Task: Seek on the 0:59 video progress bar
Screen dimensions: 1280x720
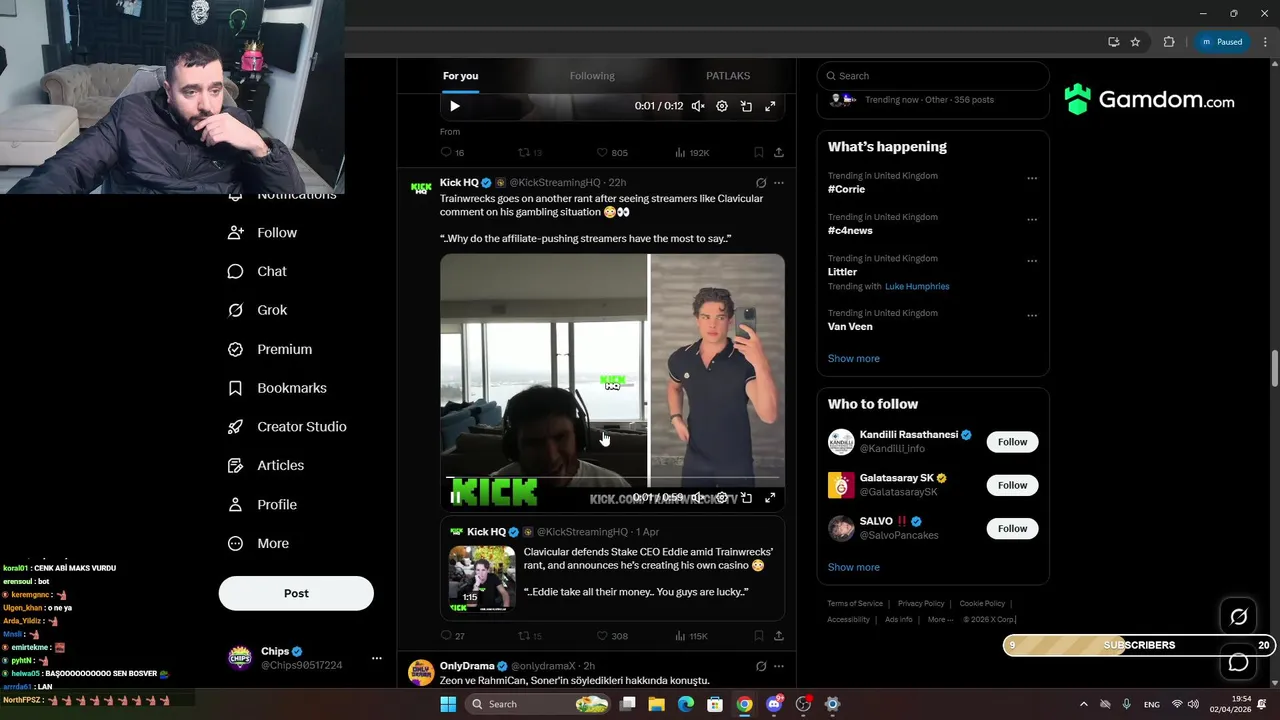Action: 612,478
